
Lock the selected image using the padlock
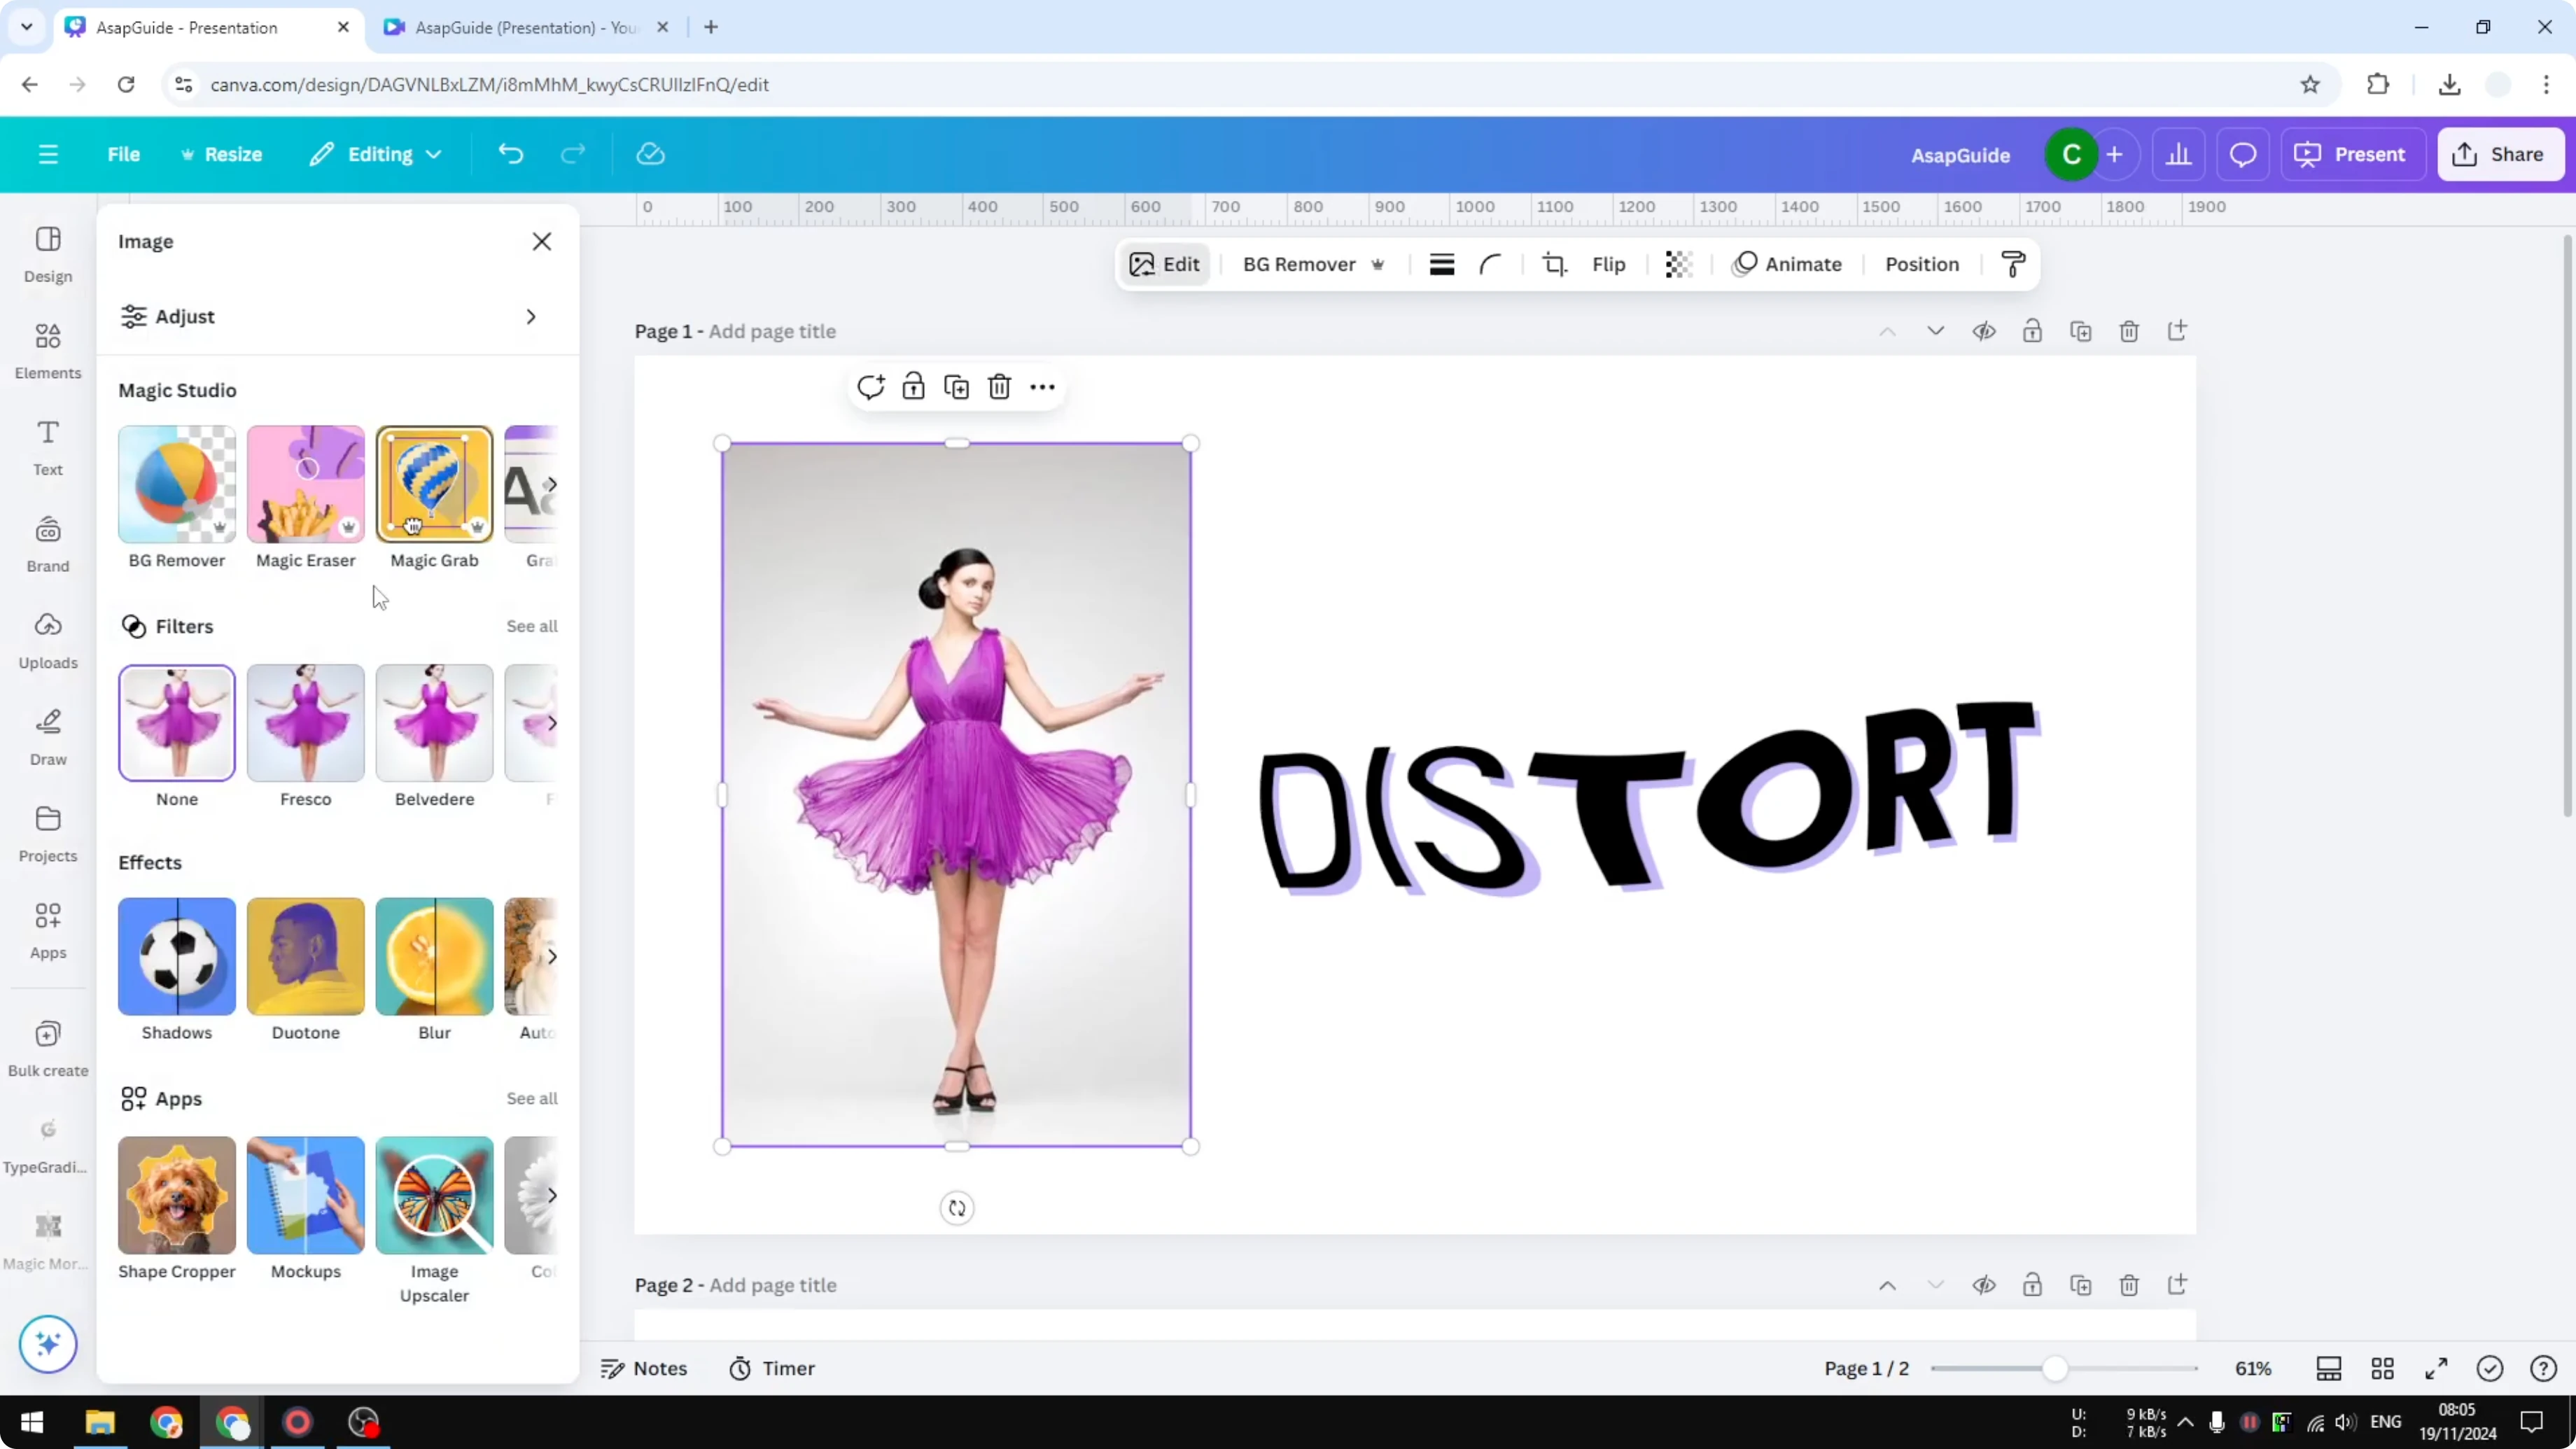click(x=913, y=386)
